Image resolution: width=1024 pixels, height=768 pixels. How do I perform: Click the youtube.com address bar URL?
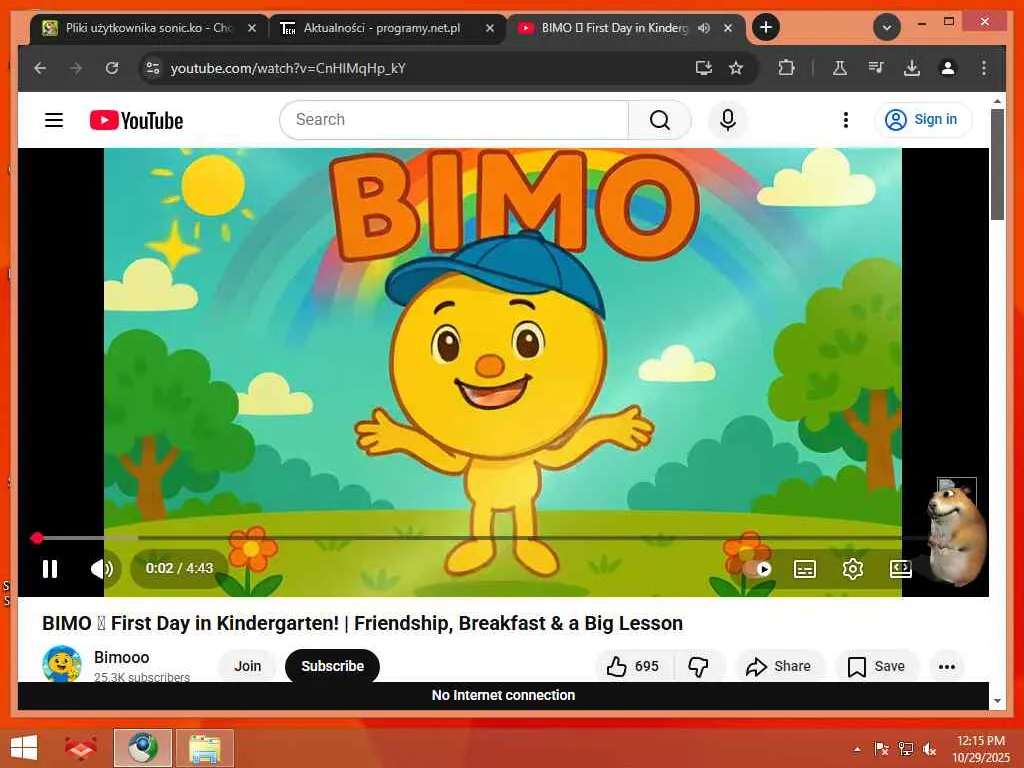coord(288,69)
